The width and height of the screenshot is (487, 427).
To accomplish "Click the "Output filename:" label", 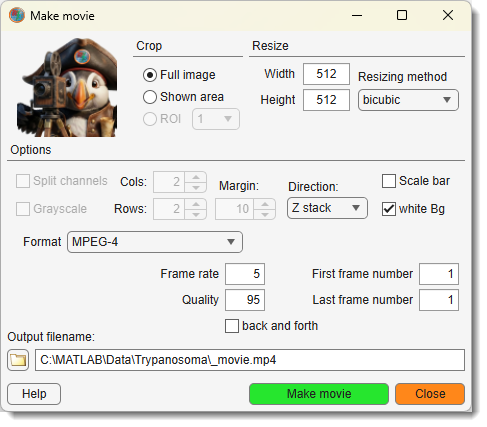I will (x=51, y=337).
